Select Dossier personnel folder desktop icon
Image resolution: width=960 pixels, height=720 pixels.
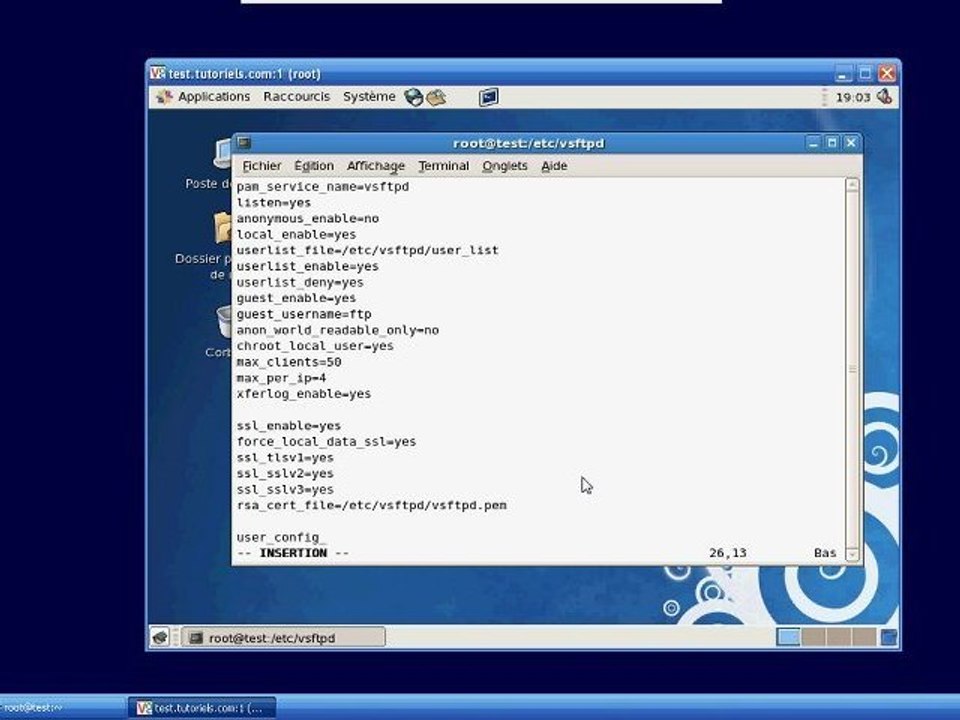[203, 246]
